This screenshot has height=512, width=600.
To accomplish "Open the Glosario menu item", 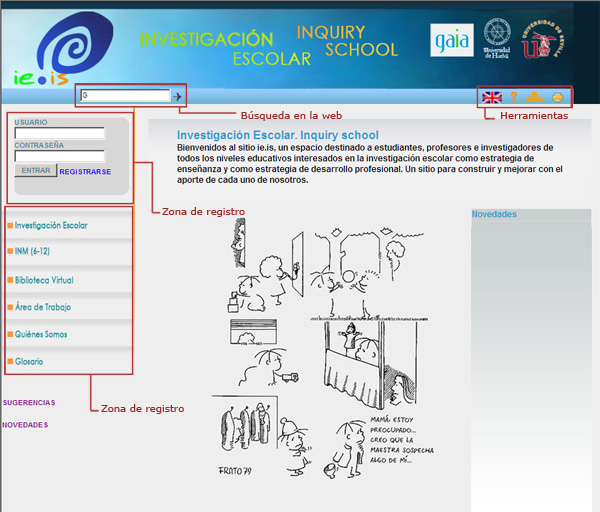I will [x=29, y=361].
